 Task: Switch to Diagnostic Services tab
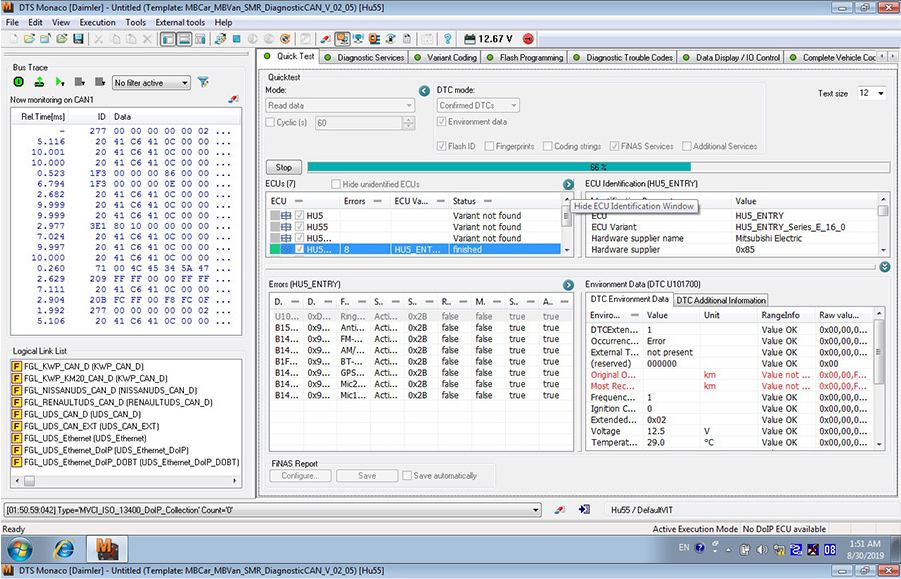click(364, 57)
